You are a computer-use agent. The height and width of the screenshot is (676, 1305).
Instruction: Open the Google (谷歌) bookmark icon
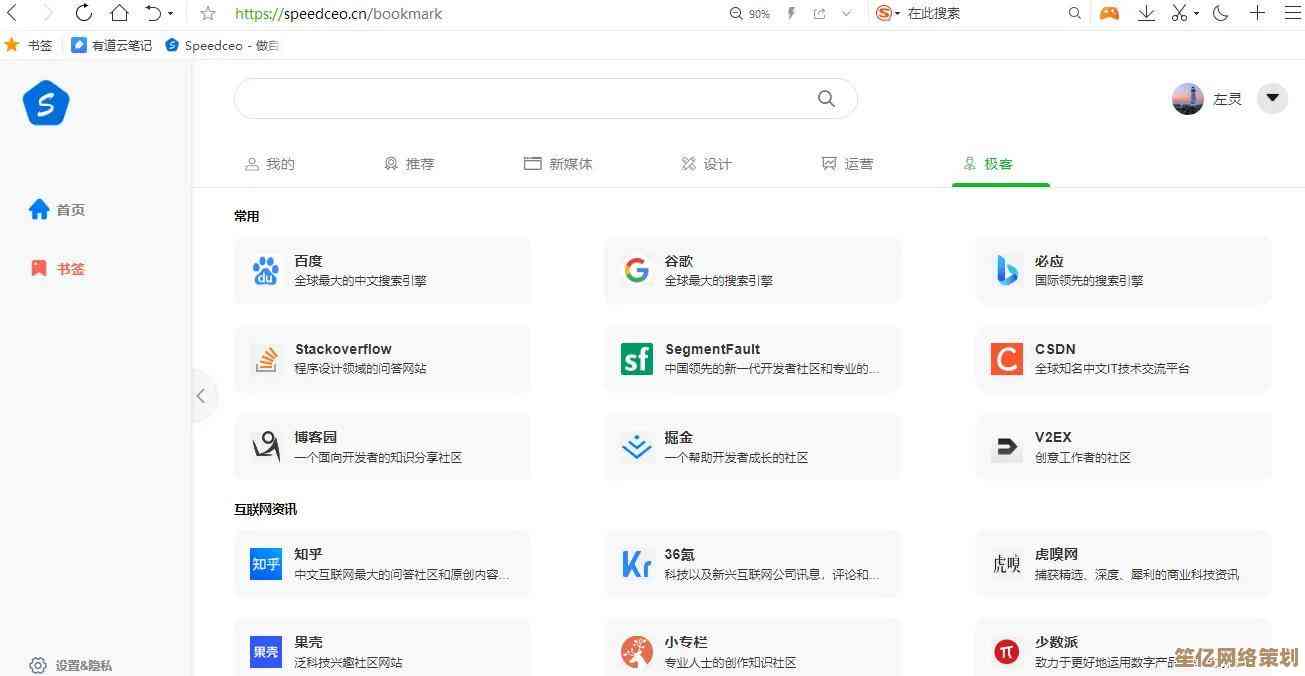point(636,270)
